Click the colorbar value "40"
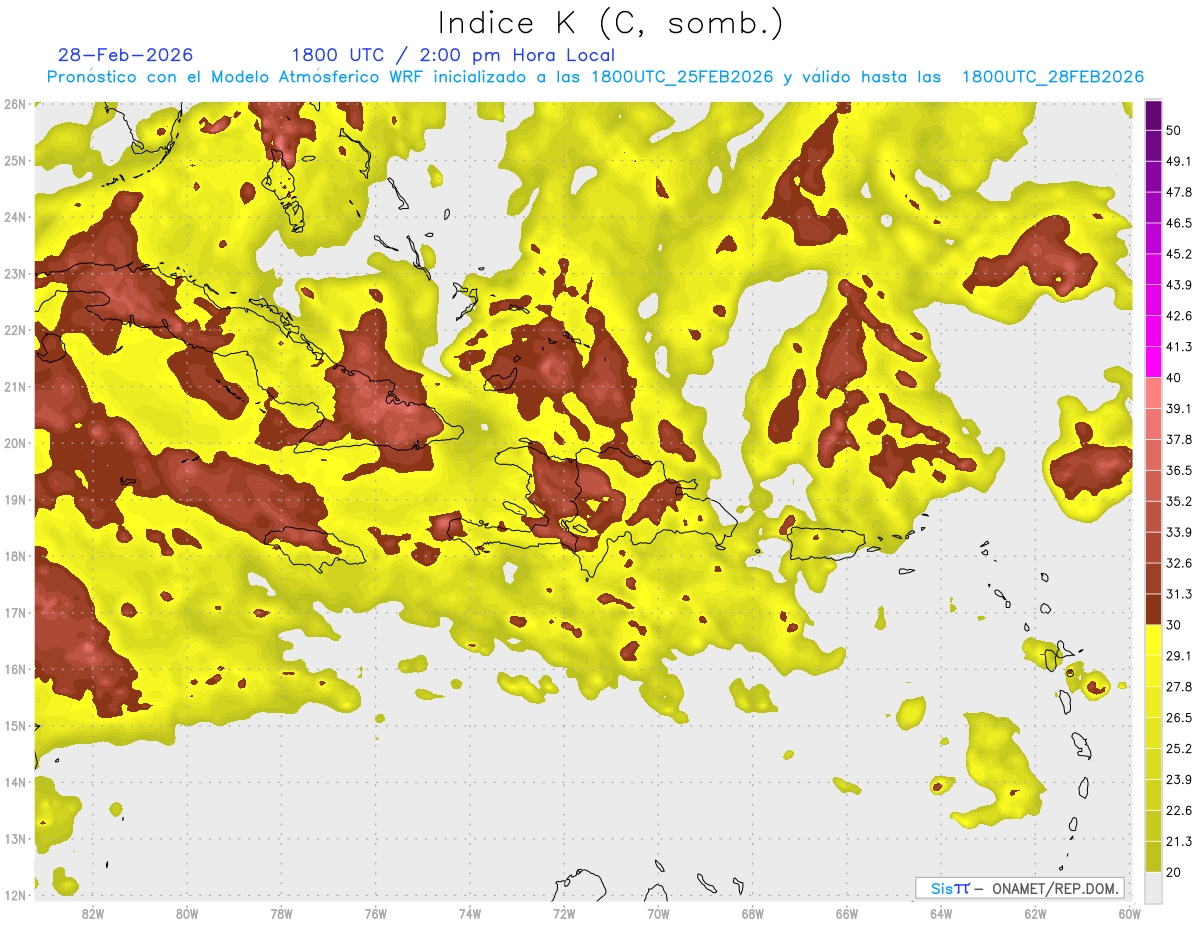 coord(1174,377)
